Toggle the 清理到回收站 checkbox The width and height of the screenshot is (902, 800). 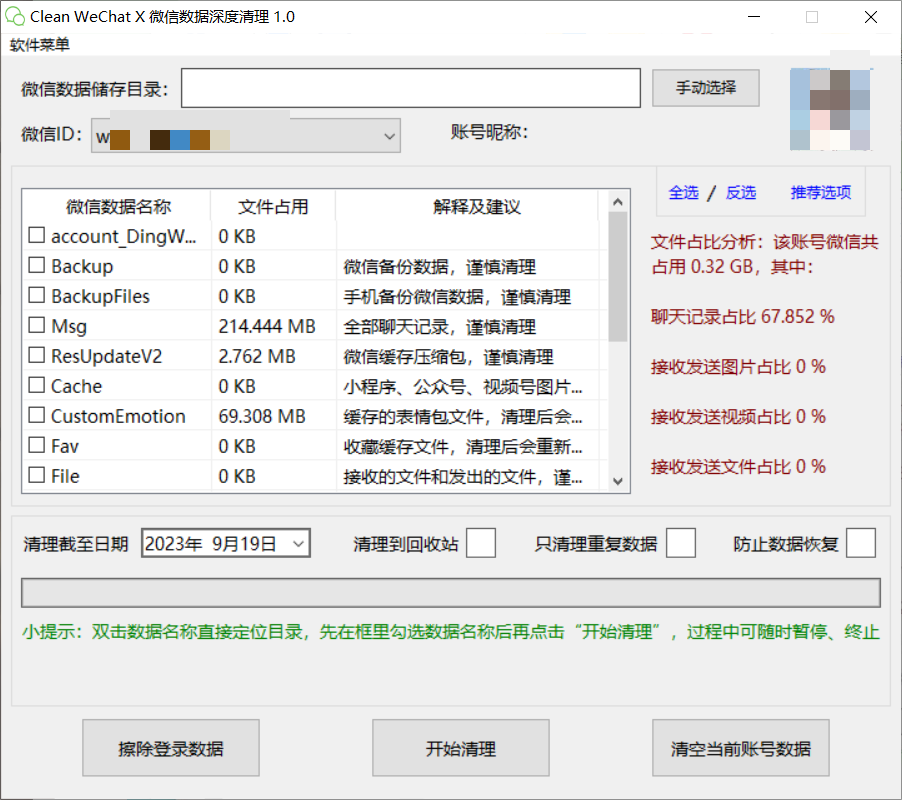(x=481, y=543)
